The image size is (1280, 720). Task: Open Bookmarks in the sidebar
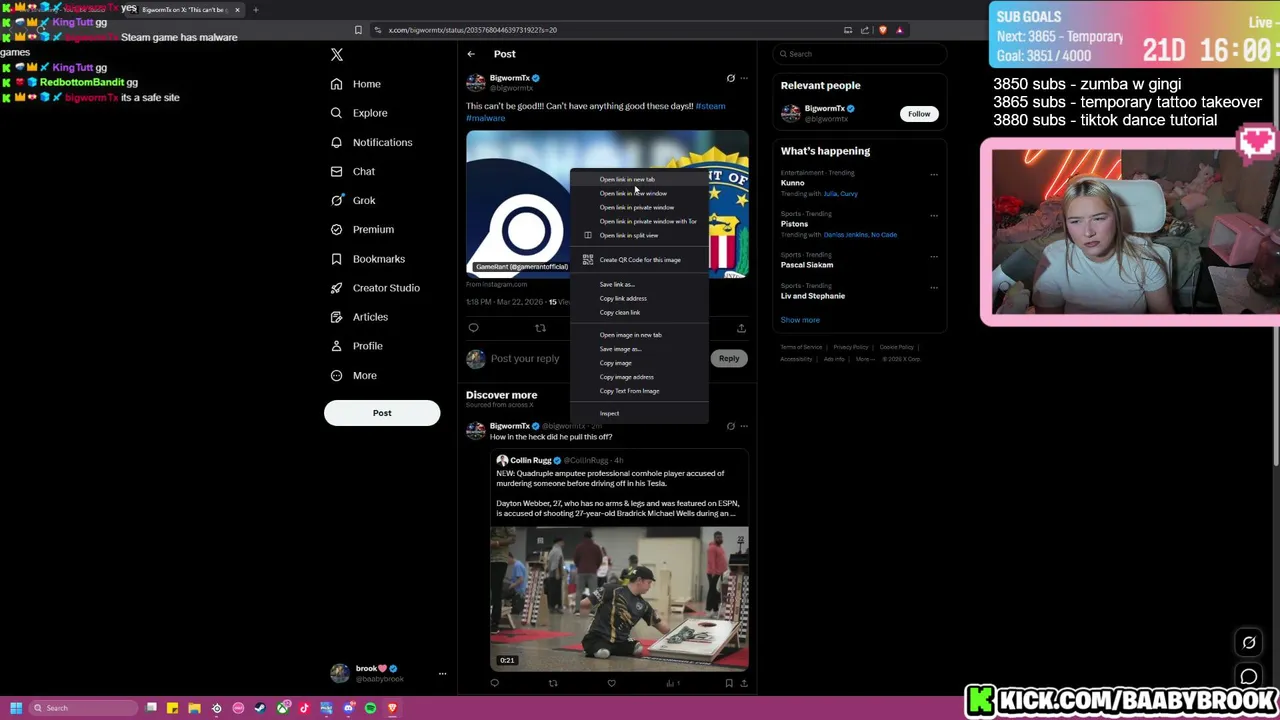click(x=367, y=259)
